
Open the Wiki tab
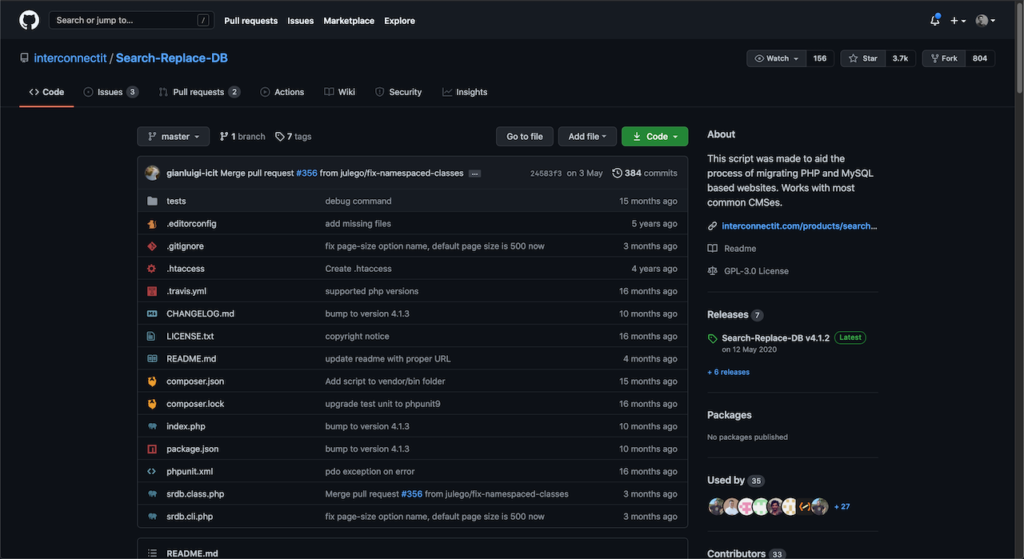[x=340, y=92]
